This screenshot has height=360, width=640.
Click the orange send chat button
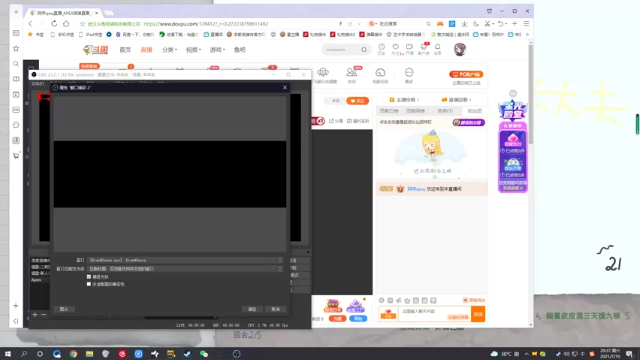(478, 314)
